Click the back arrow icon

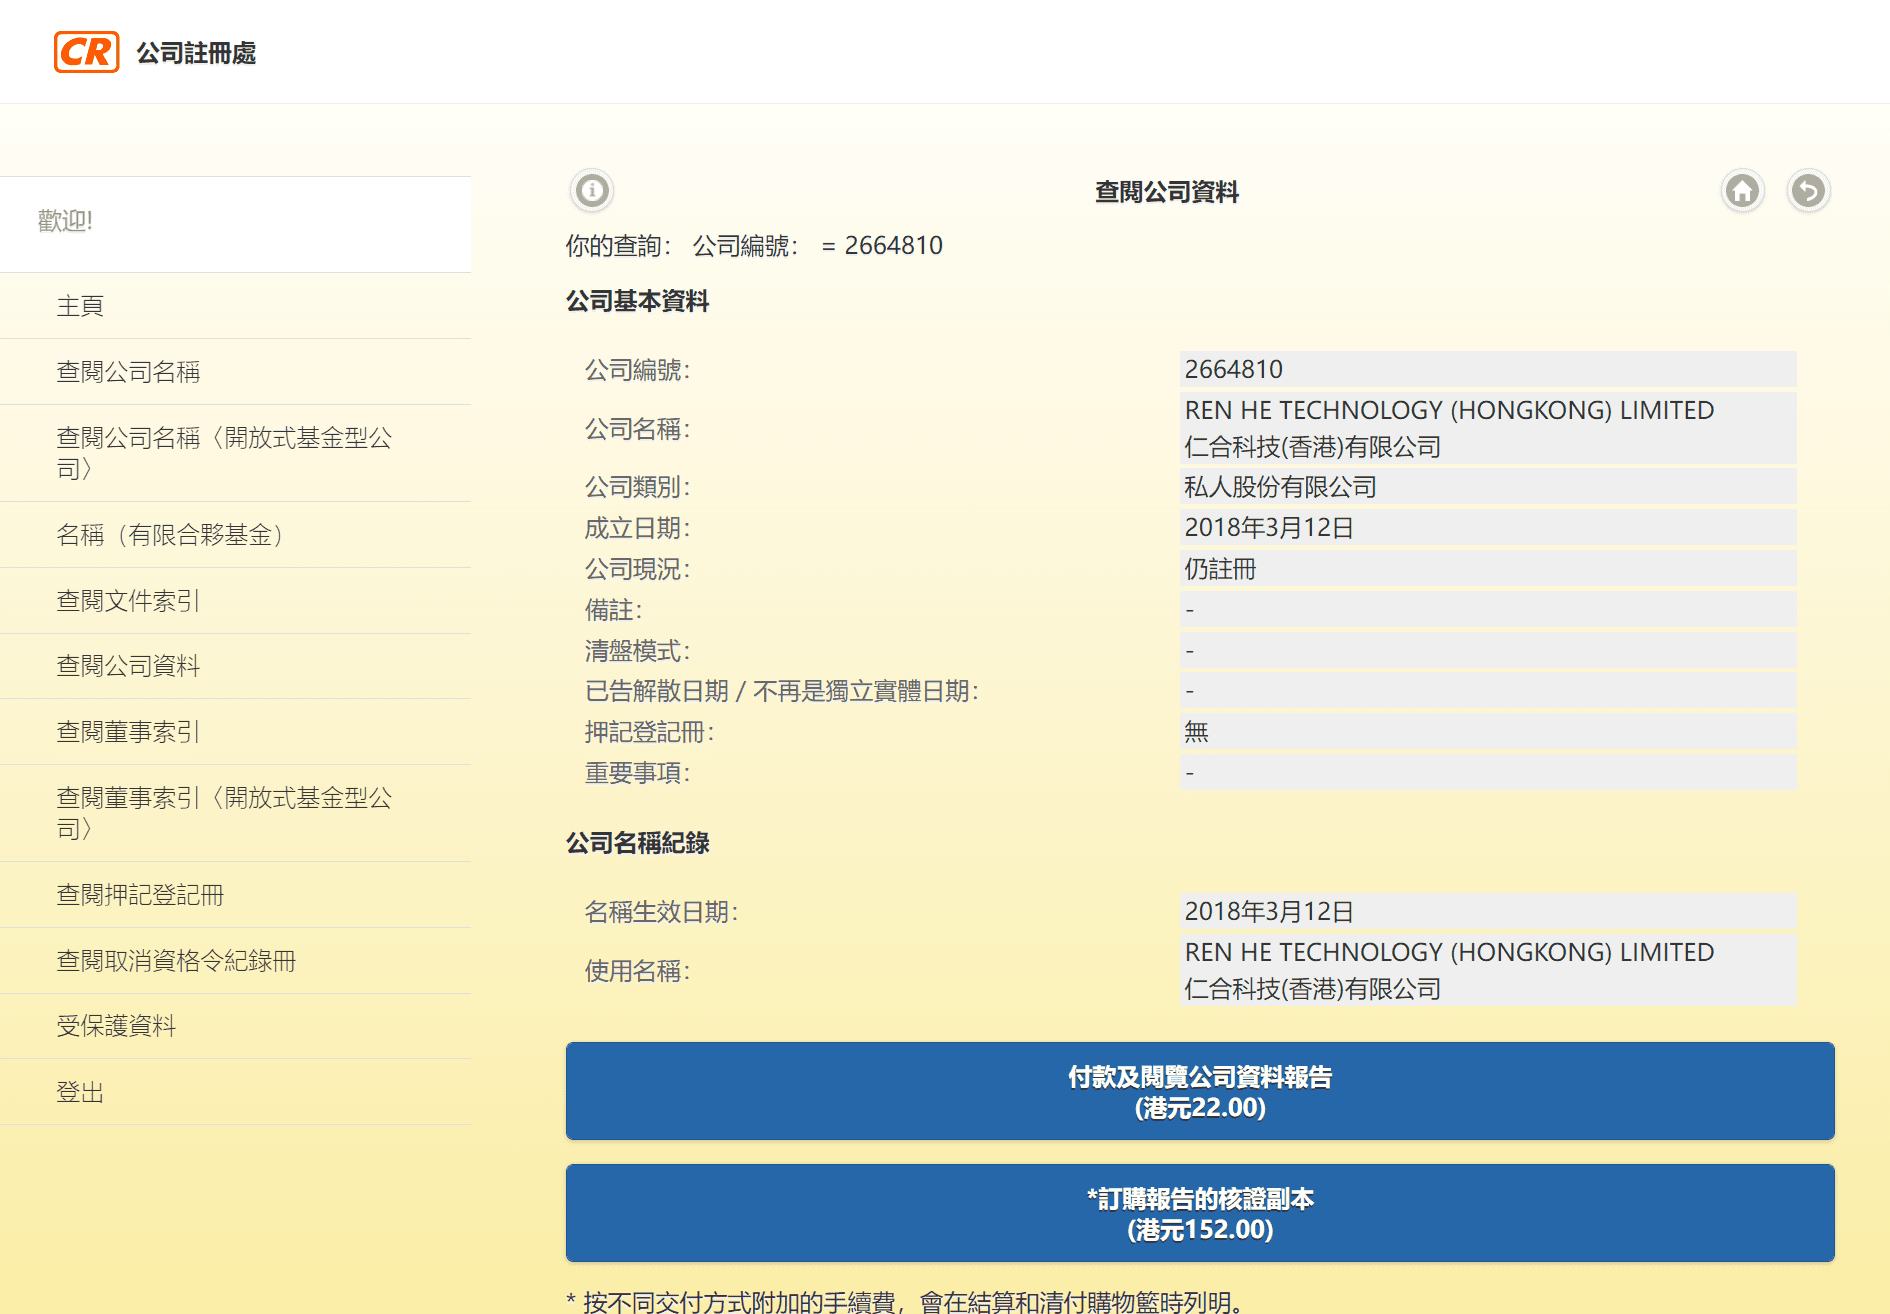tap(1808, 190)
